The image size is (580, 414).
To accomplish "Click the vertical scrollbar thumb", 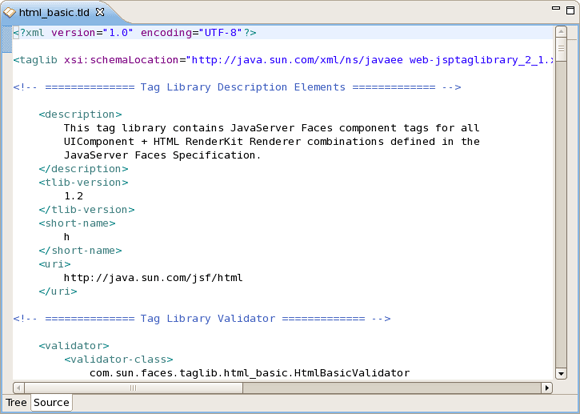I will [x=561, y=50].
